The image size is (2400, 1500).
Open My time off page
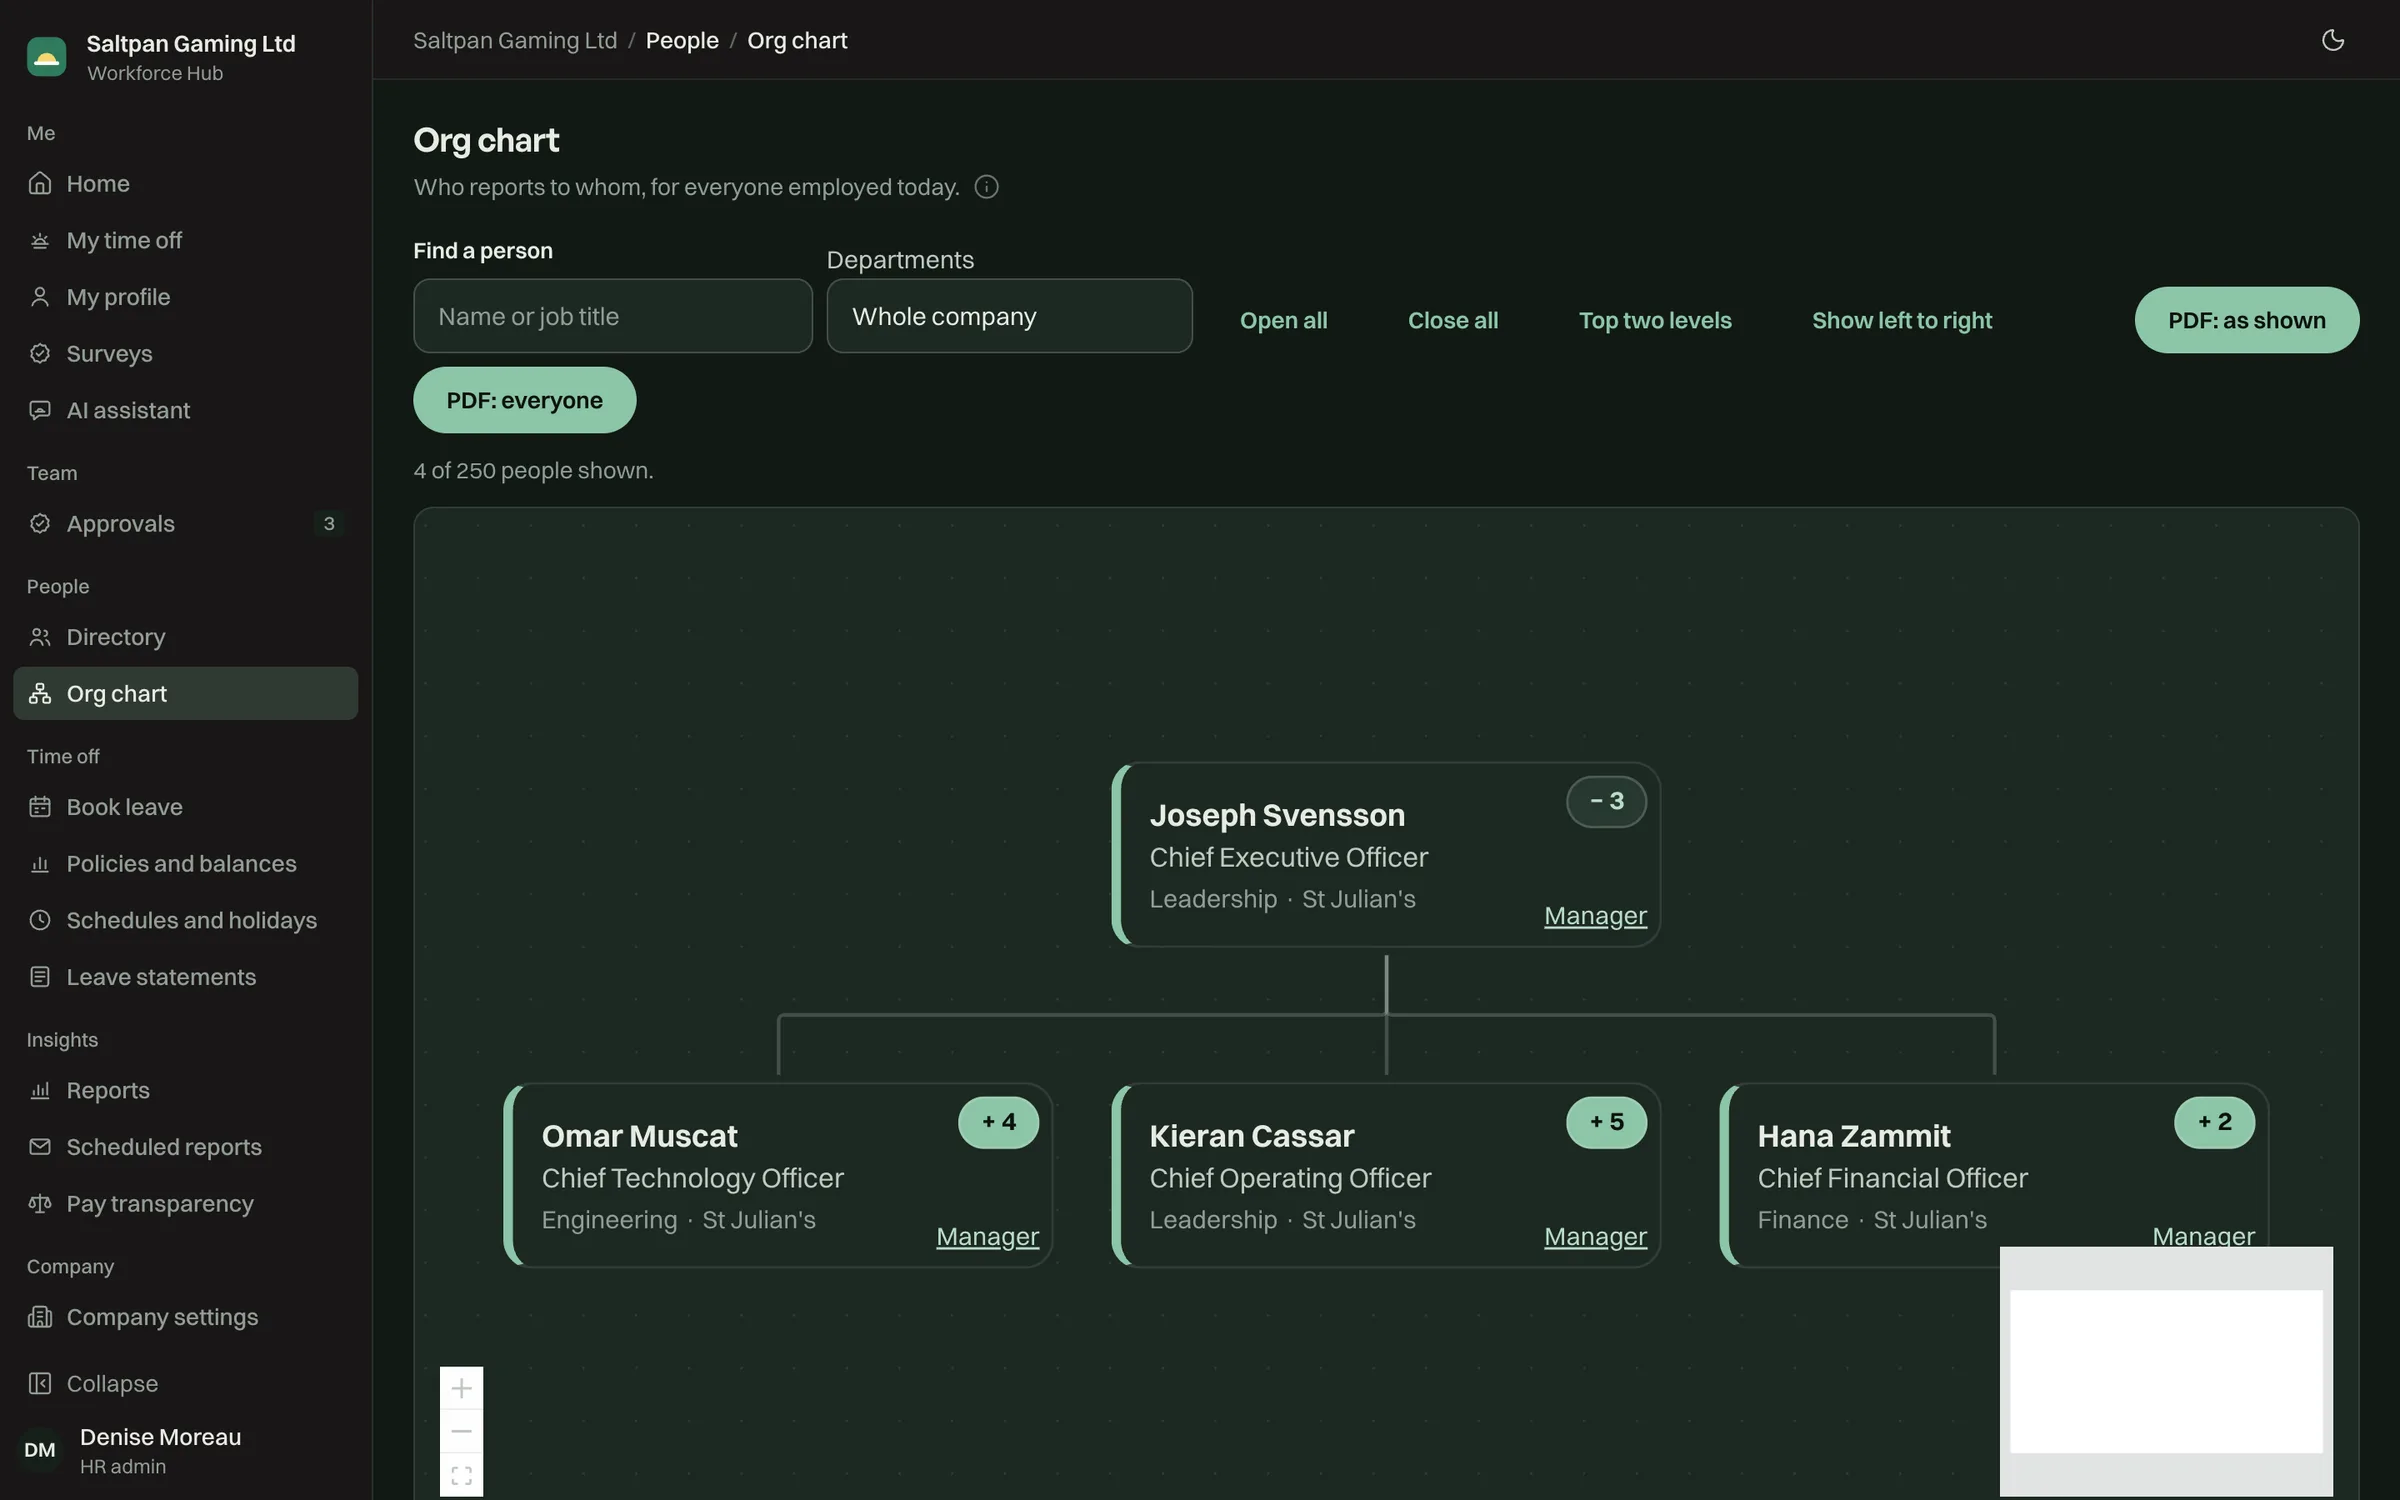186,240
